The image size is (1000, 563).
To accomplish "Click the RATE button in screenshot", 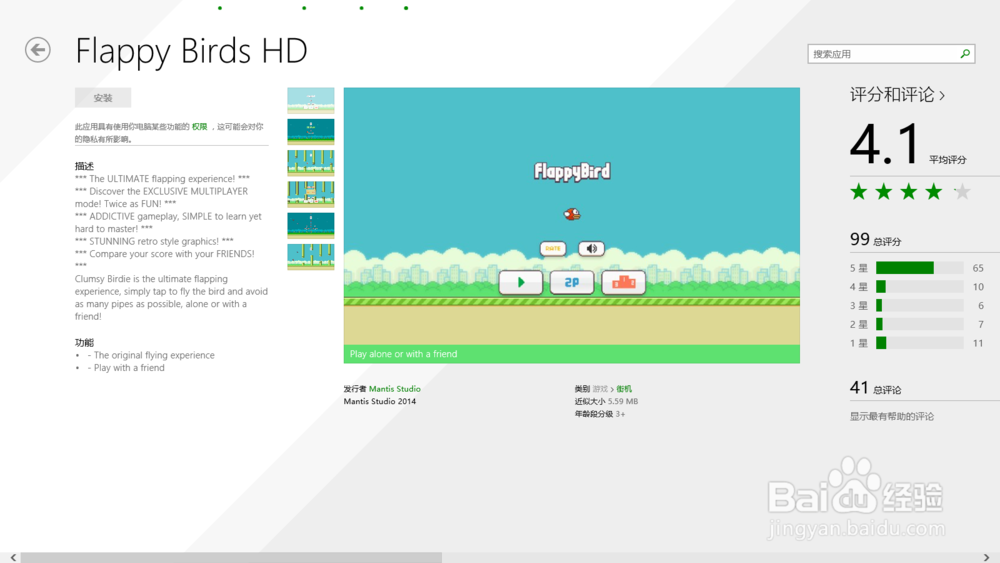I will click(553, 249).
